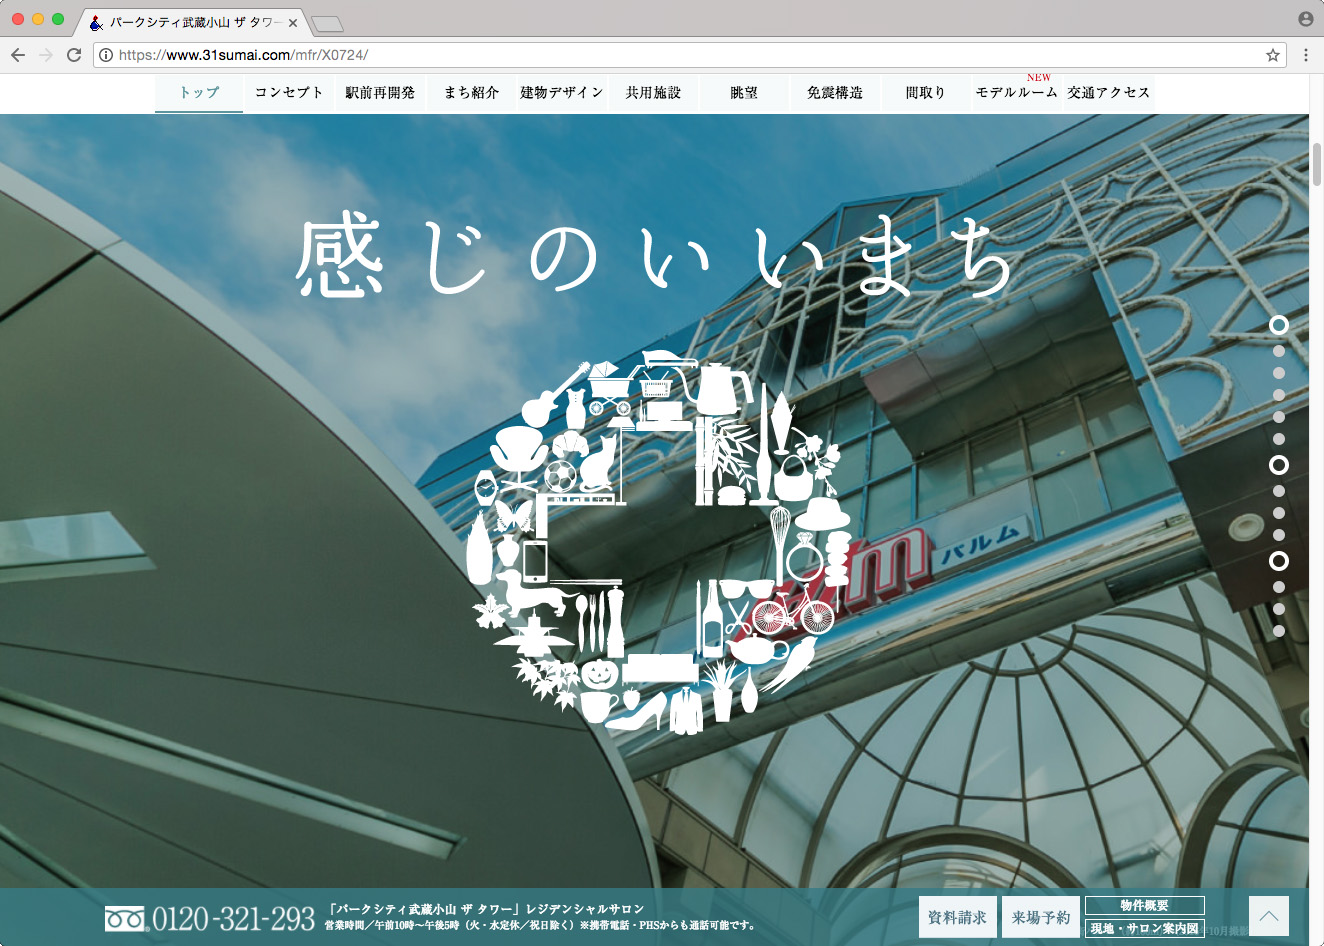Image resolution: width=1324 pixels, height=946 pixels.
Task: Select the first large ring section dot
Action: [x=1279, y=325]
